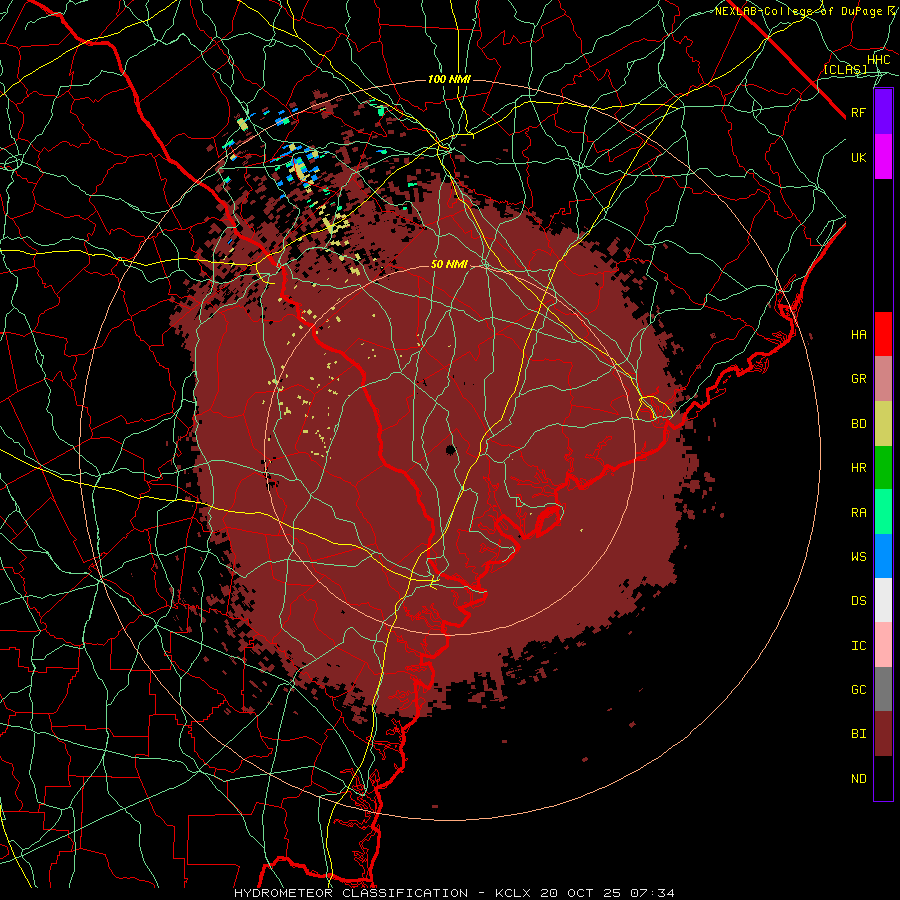
Task: Click the HHC product label
Action: coord(878,60)
